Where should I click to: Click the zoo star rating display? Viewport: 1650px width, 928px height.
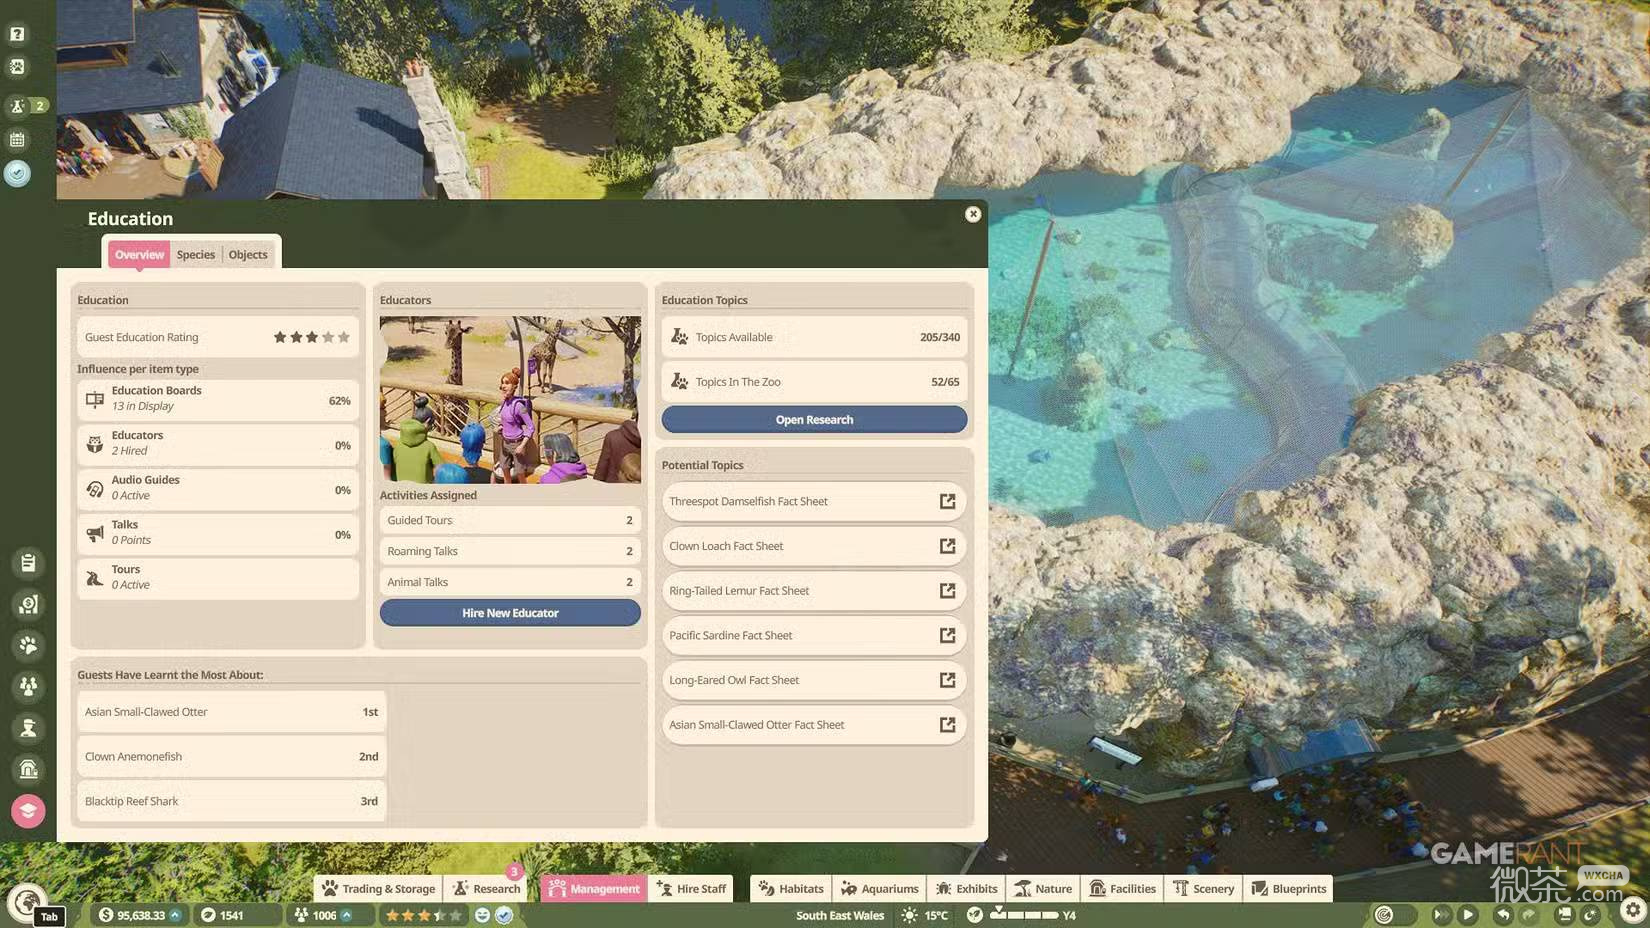pos(424,915)
